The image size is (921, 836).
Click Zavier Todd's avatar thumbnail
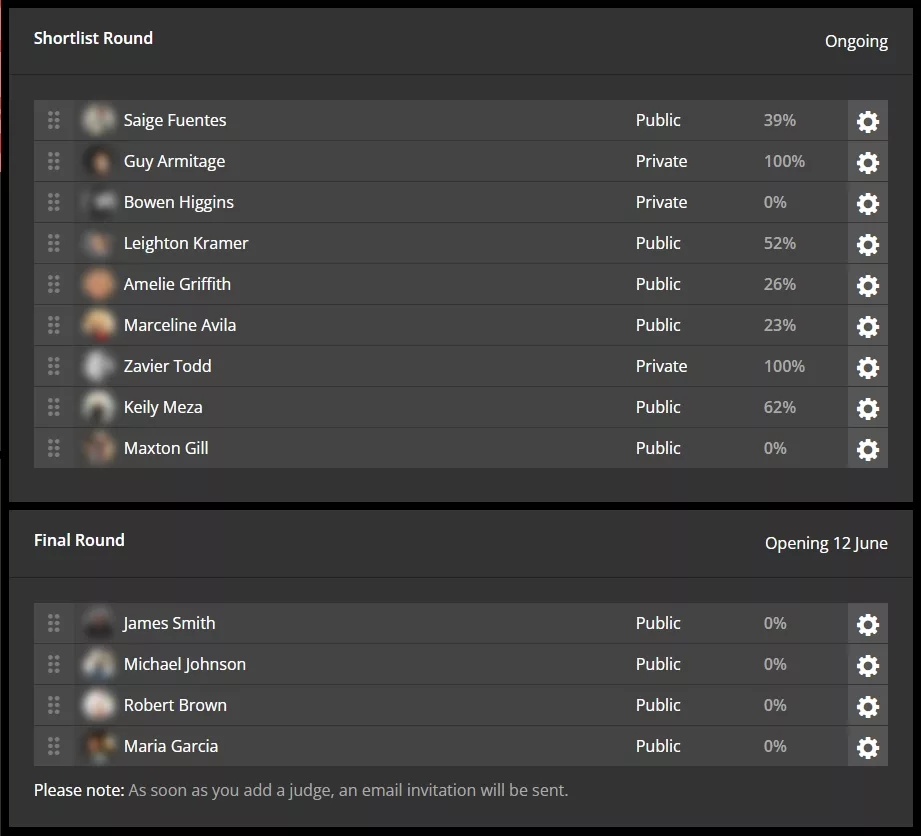(x=98, y=366)
